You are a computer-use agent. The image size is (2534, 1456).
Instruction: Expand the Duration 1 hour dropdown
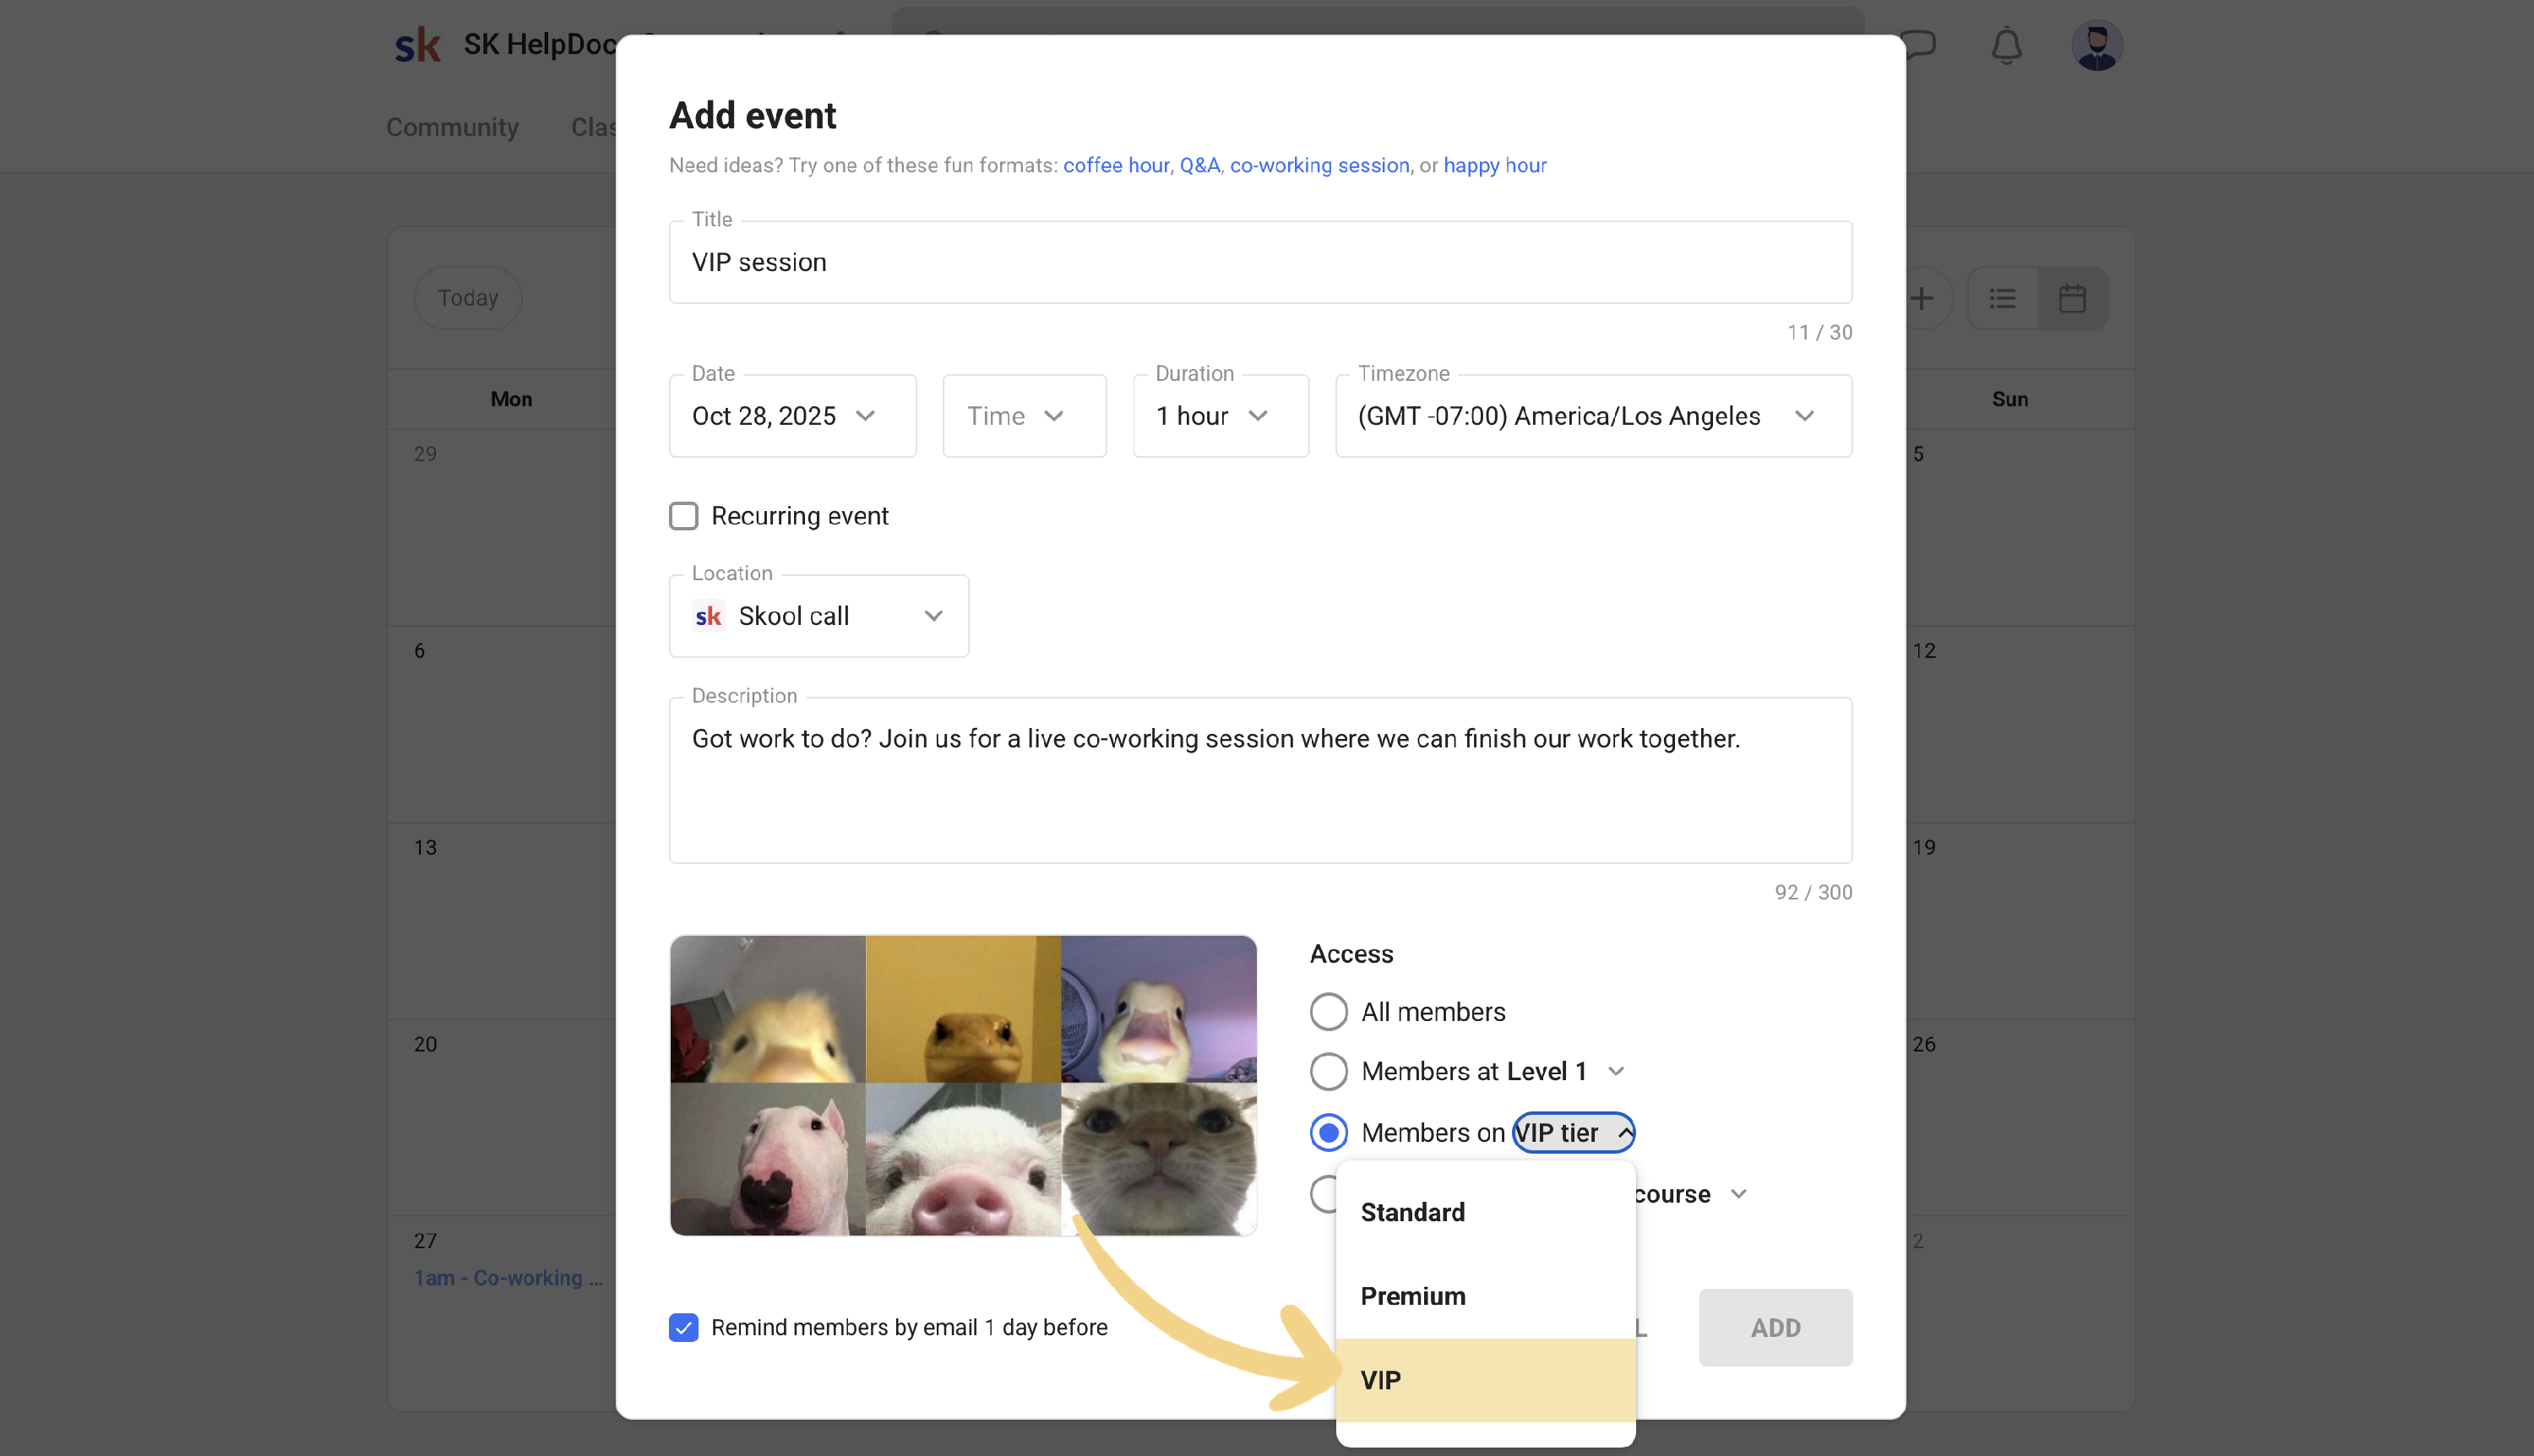[x=1220, y=416]
